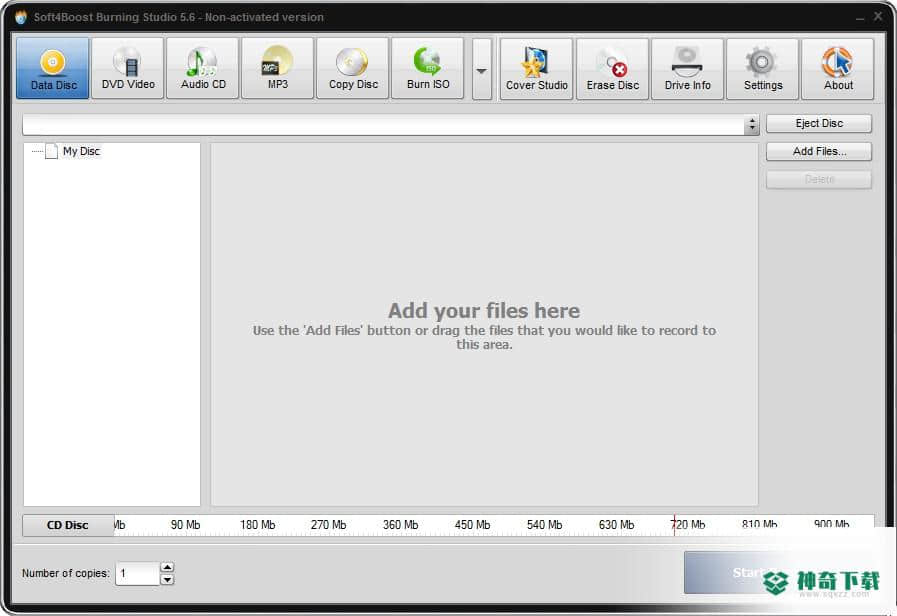Open the Settings dialog
Screen dimensions: 897x616
[763, 69]
